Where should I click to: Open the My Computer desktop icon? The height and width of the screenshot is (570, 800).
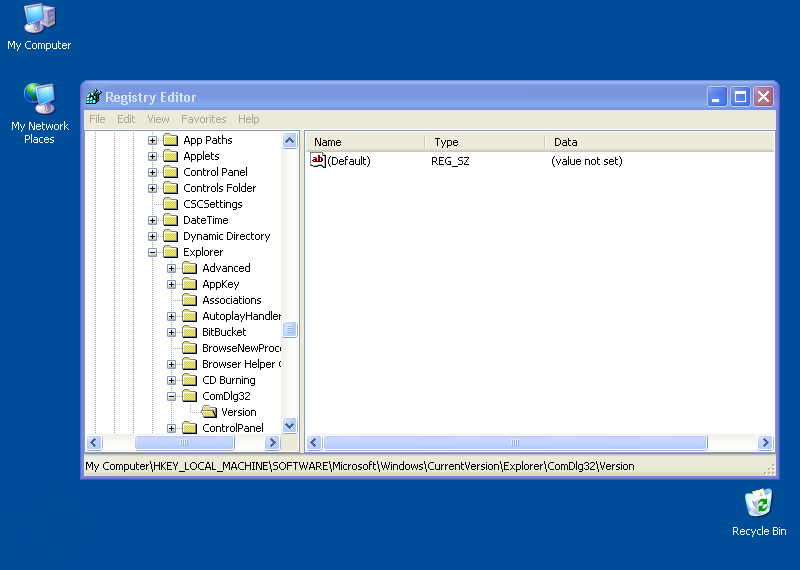pos(39,27)
